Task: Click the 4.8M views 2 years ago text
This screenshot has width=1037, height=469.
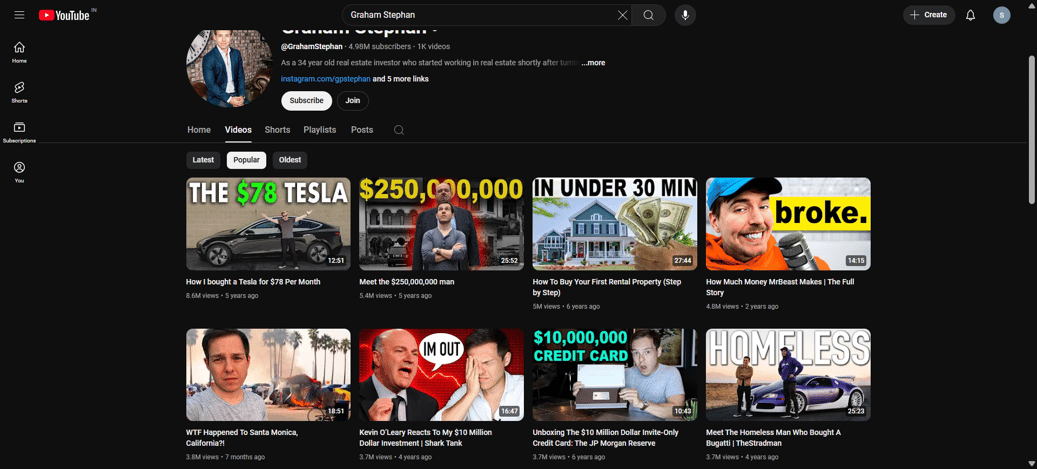Action: (742, 306)
